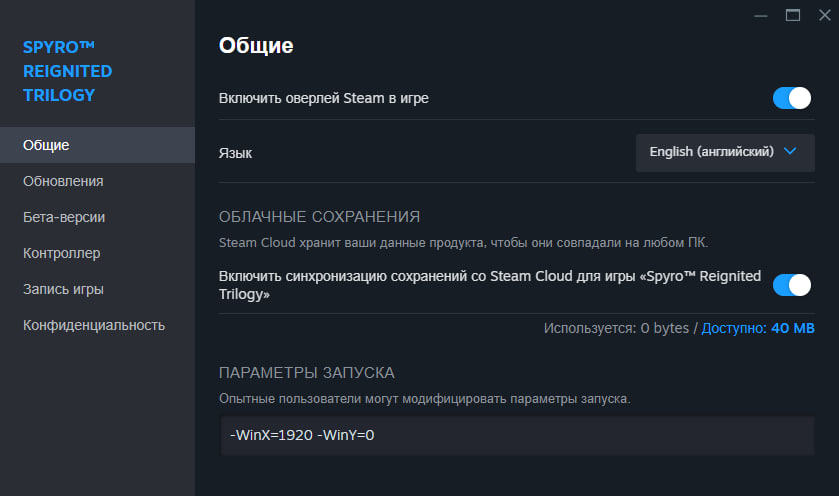Click the Опытные пользователи description text
839x496 pixels.
click(x=424, y=399)
